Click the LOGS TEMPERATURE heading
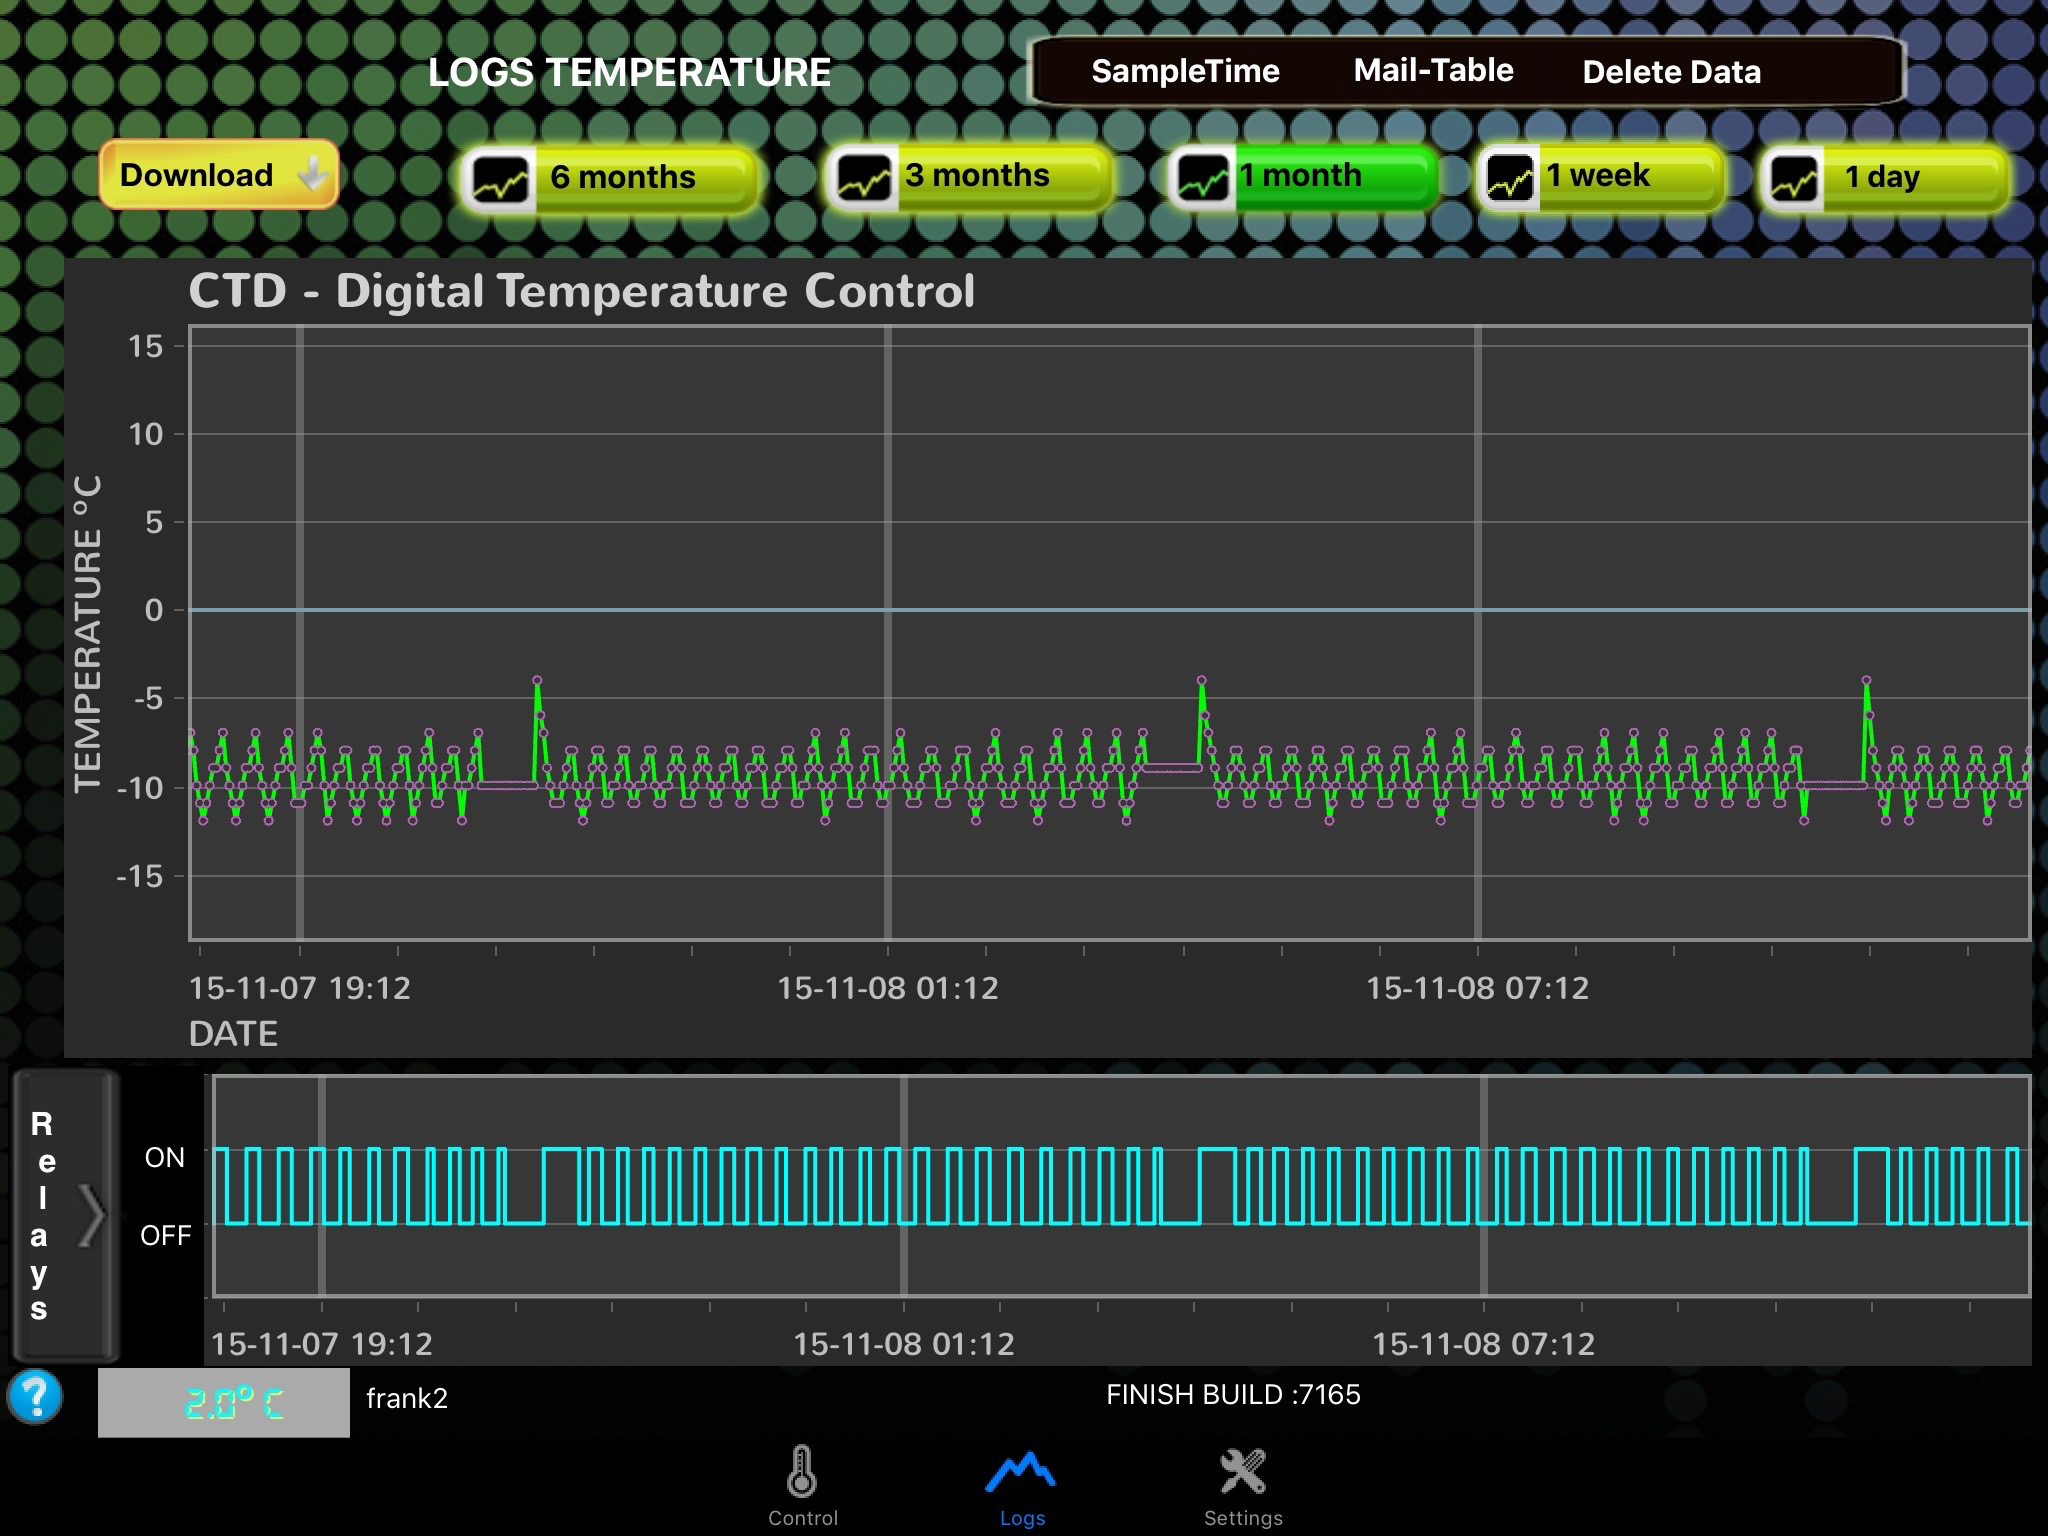Screen dimensions: 2048x1536 click(629, 72)
